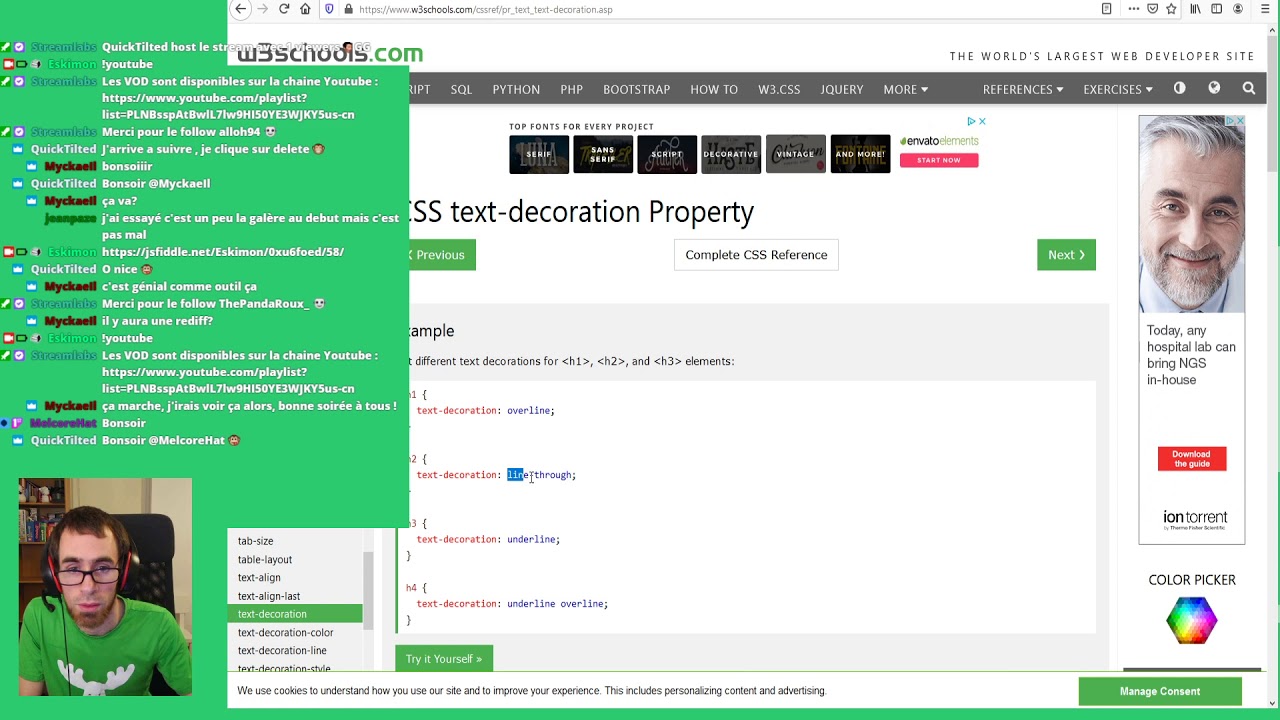Screen dimensions: 1280x720
Task: Click the tracking protection shield icon
Action: pos(329,9)
